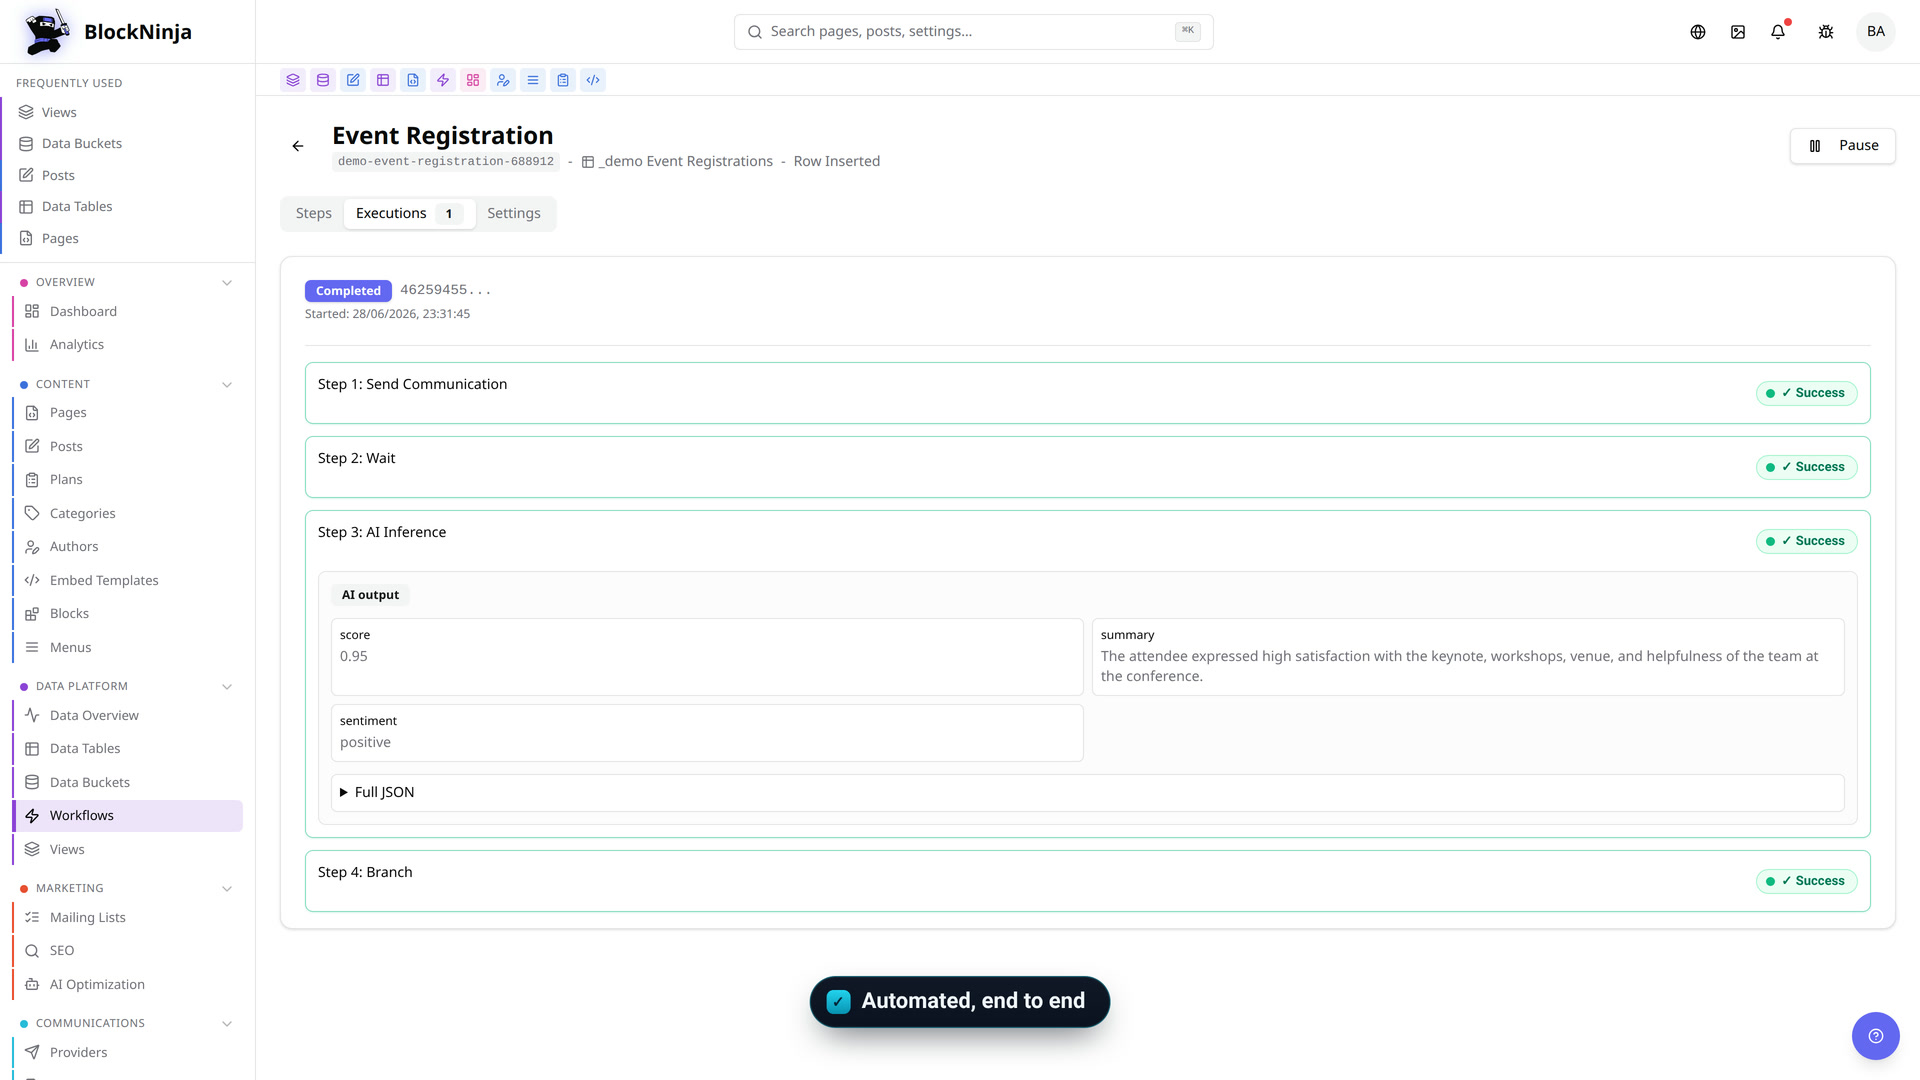Click the _demo Event Registrations table icon
The width and height of the screenshot is (1920, 1080).
(x=588, y=162)
